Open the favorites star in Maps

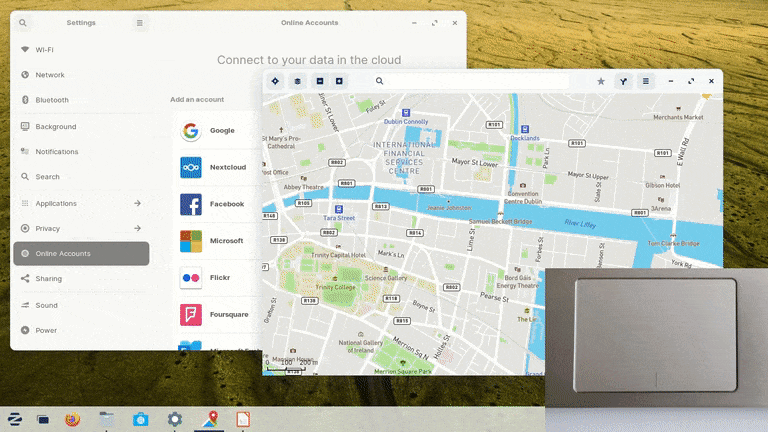(601, 81)
